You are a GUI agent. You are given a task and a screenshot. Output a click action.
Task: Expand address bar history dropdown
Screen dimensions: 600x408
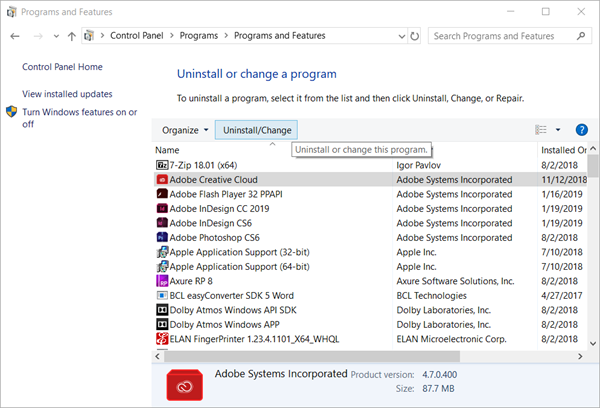click(402, 36)
